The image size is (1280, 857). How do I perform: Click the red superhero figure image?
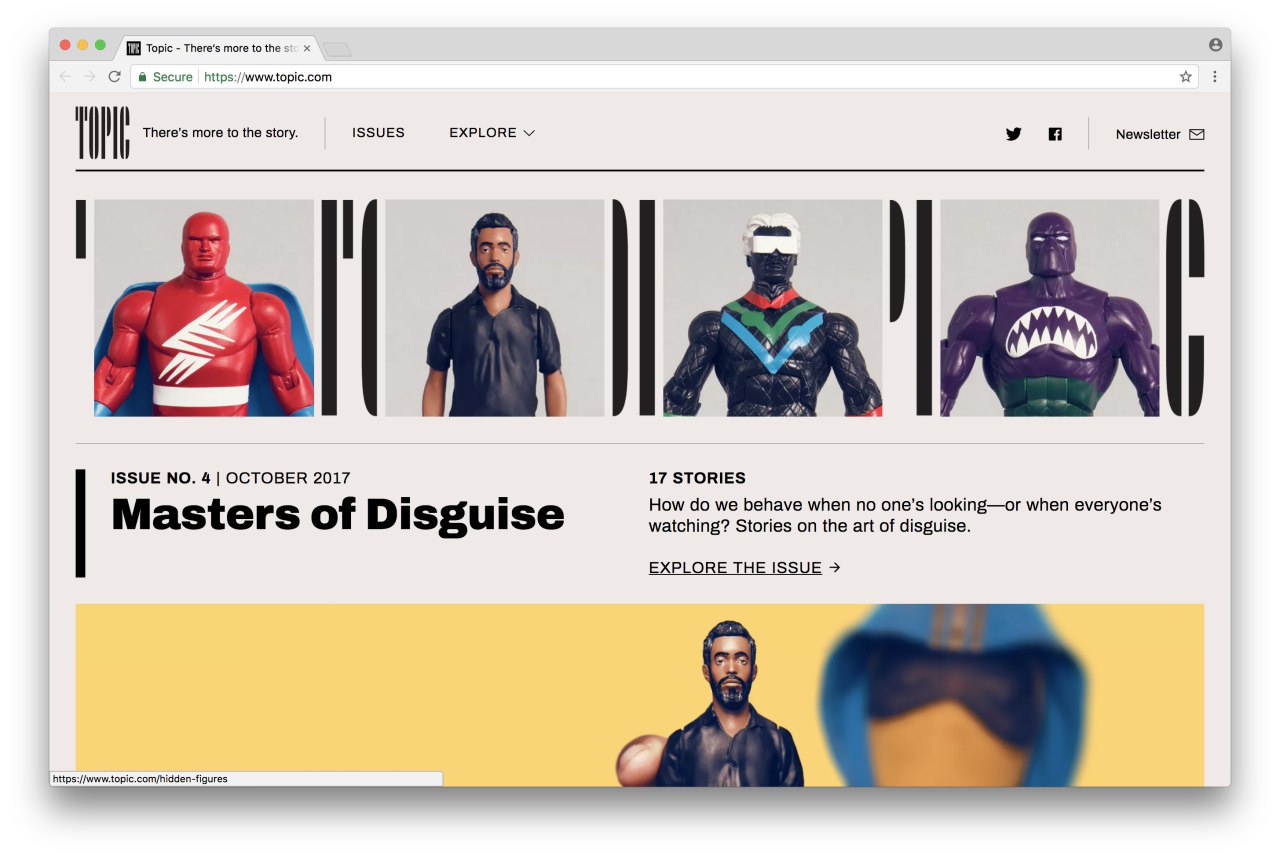(204, 308)
